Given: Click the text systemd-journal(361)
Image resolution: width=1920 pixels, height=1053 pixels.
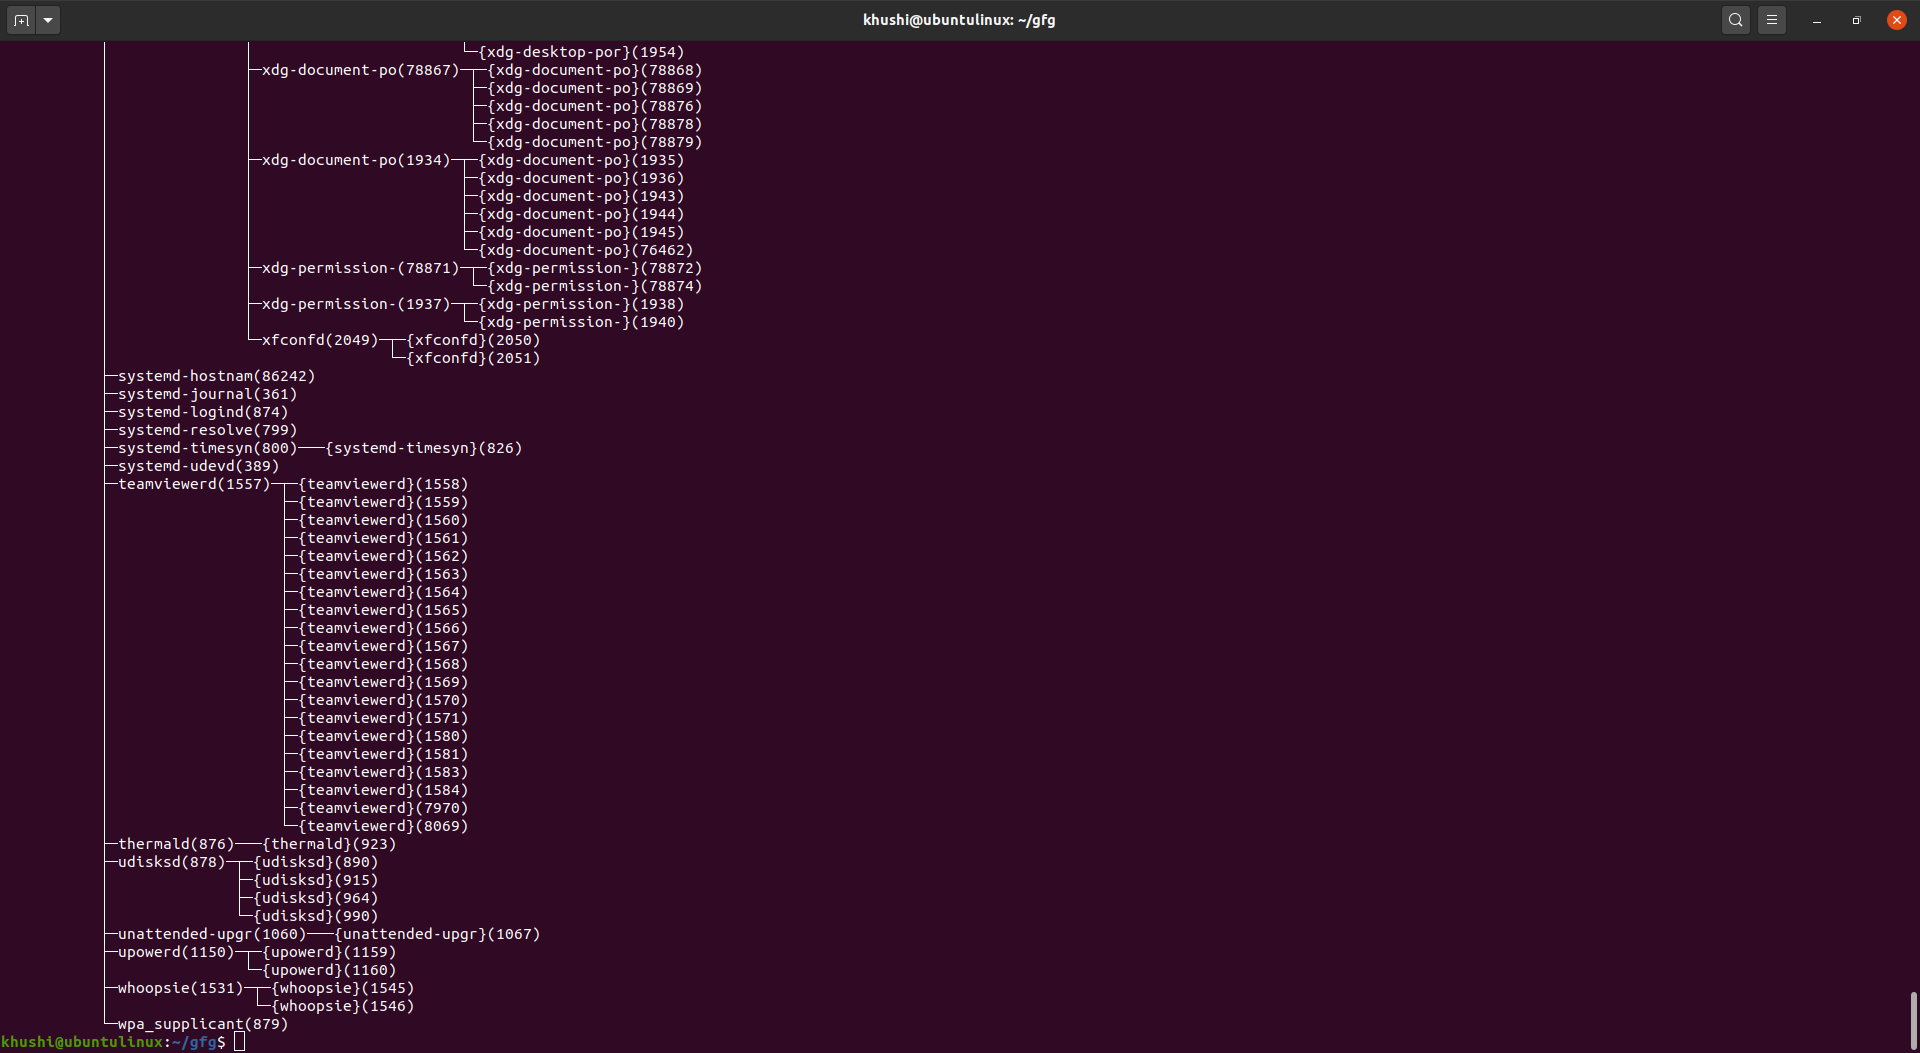Looking at the screenshot, I should tap(208, 394).
